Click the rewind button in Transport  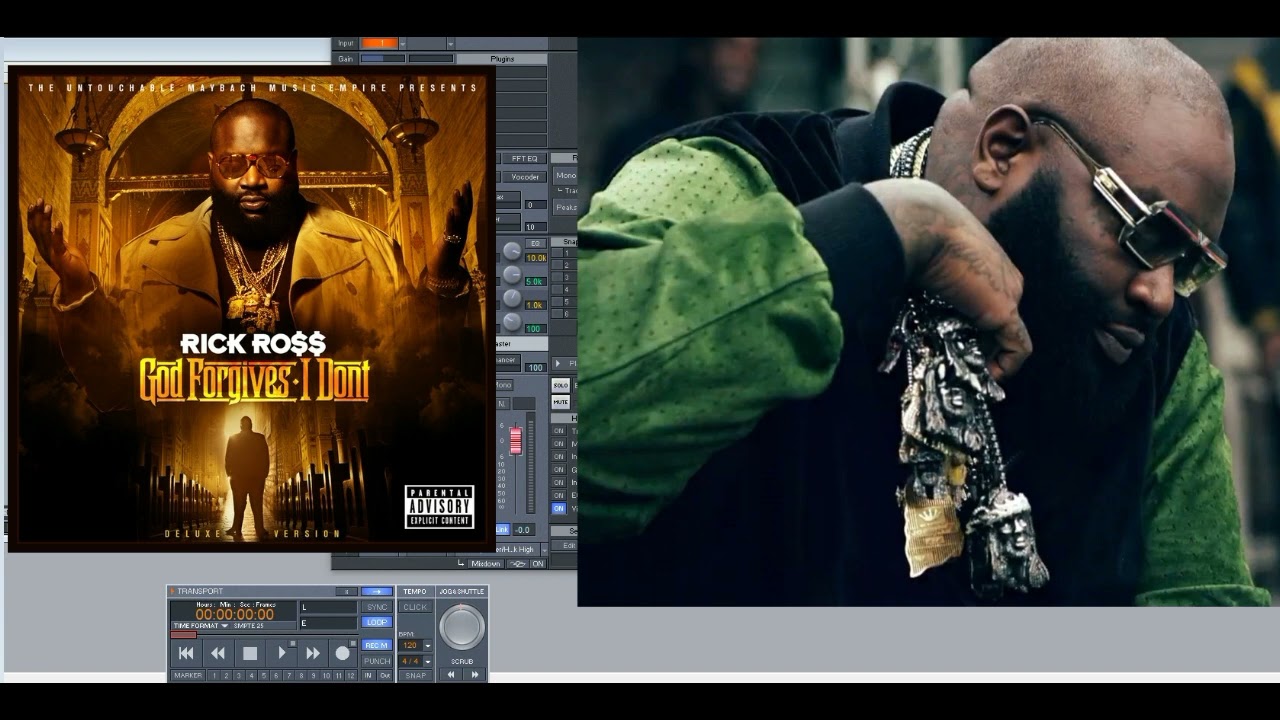coord(218,653)
